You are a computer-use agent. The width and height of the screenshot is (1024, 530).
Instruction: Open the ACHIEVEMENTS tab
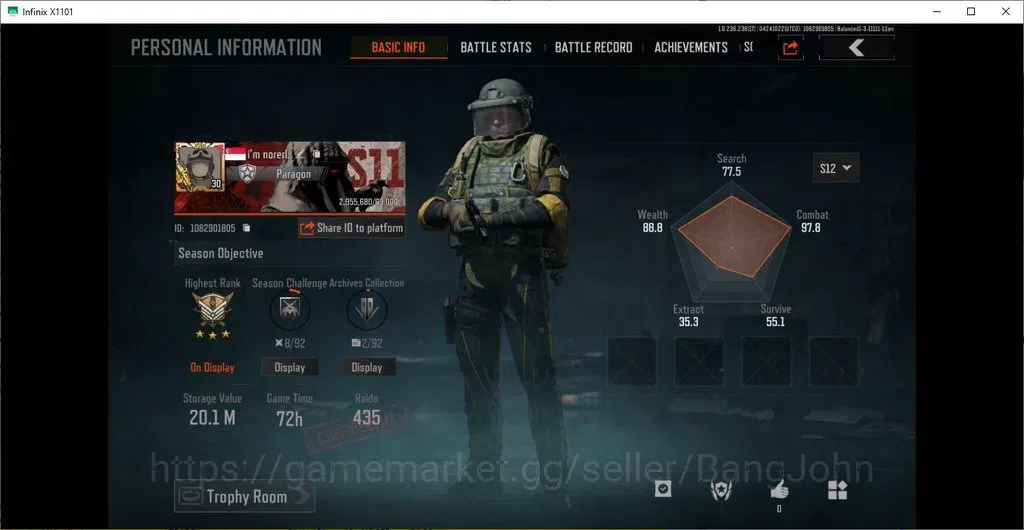(691, 48)
